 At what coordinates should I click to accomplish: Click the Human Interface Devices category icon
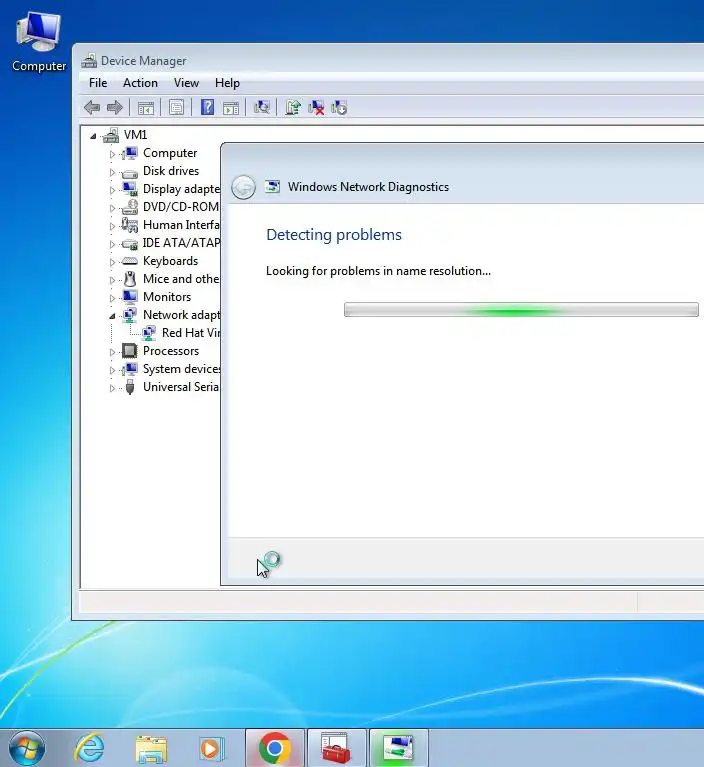(x=130, y=225)
